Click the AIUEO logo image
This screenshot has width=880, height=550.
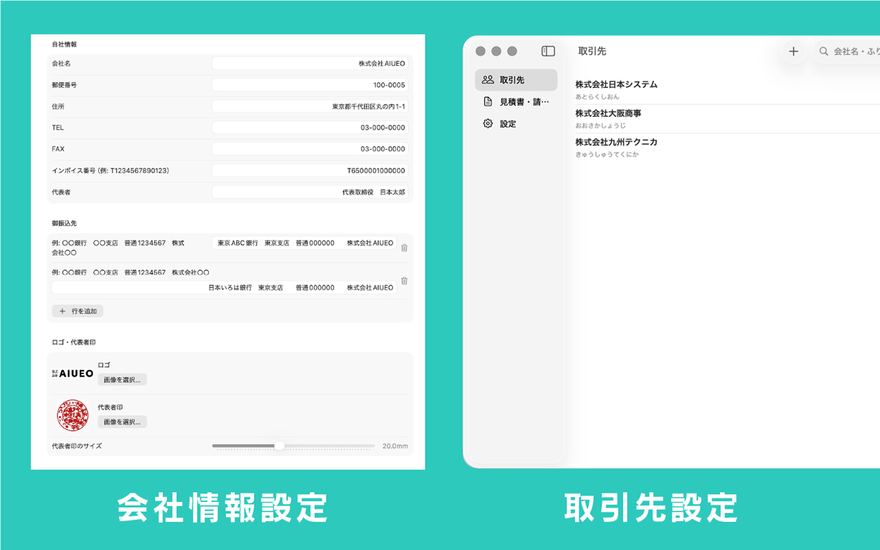(72, 373)
